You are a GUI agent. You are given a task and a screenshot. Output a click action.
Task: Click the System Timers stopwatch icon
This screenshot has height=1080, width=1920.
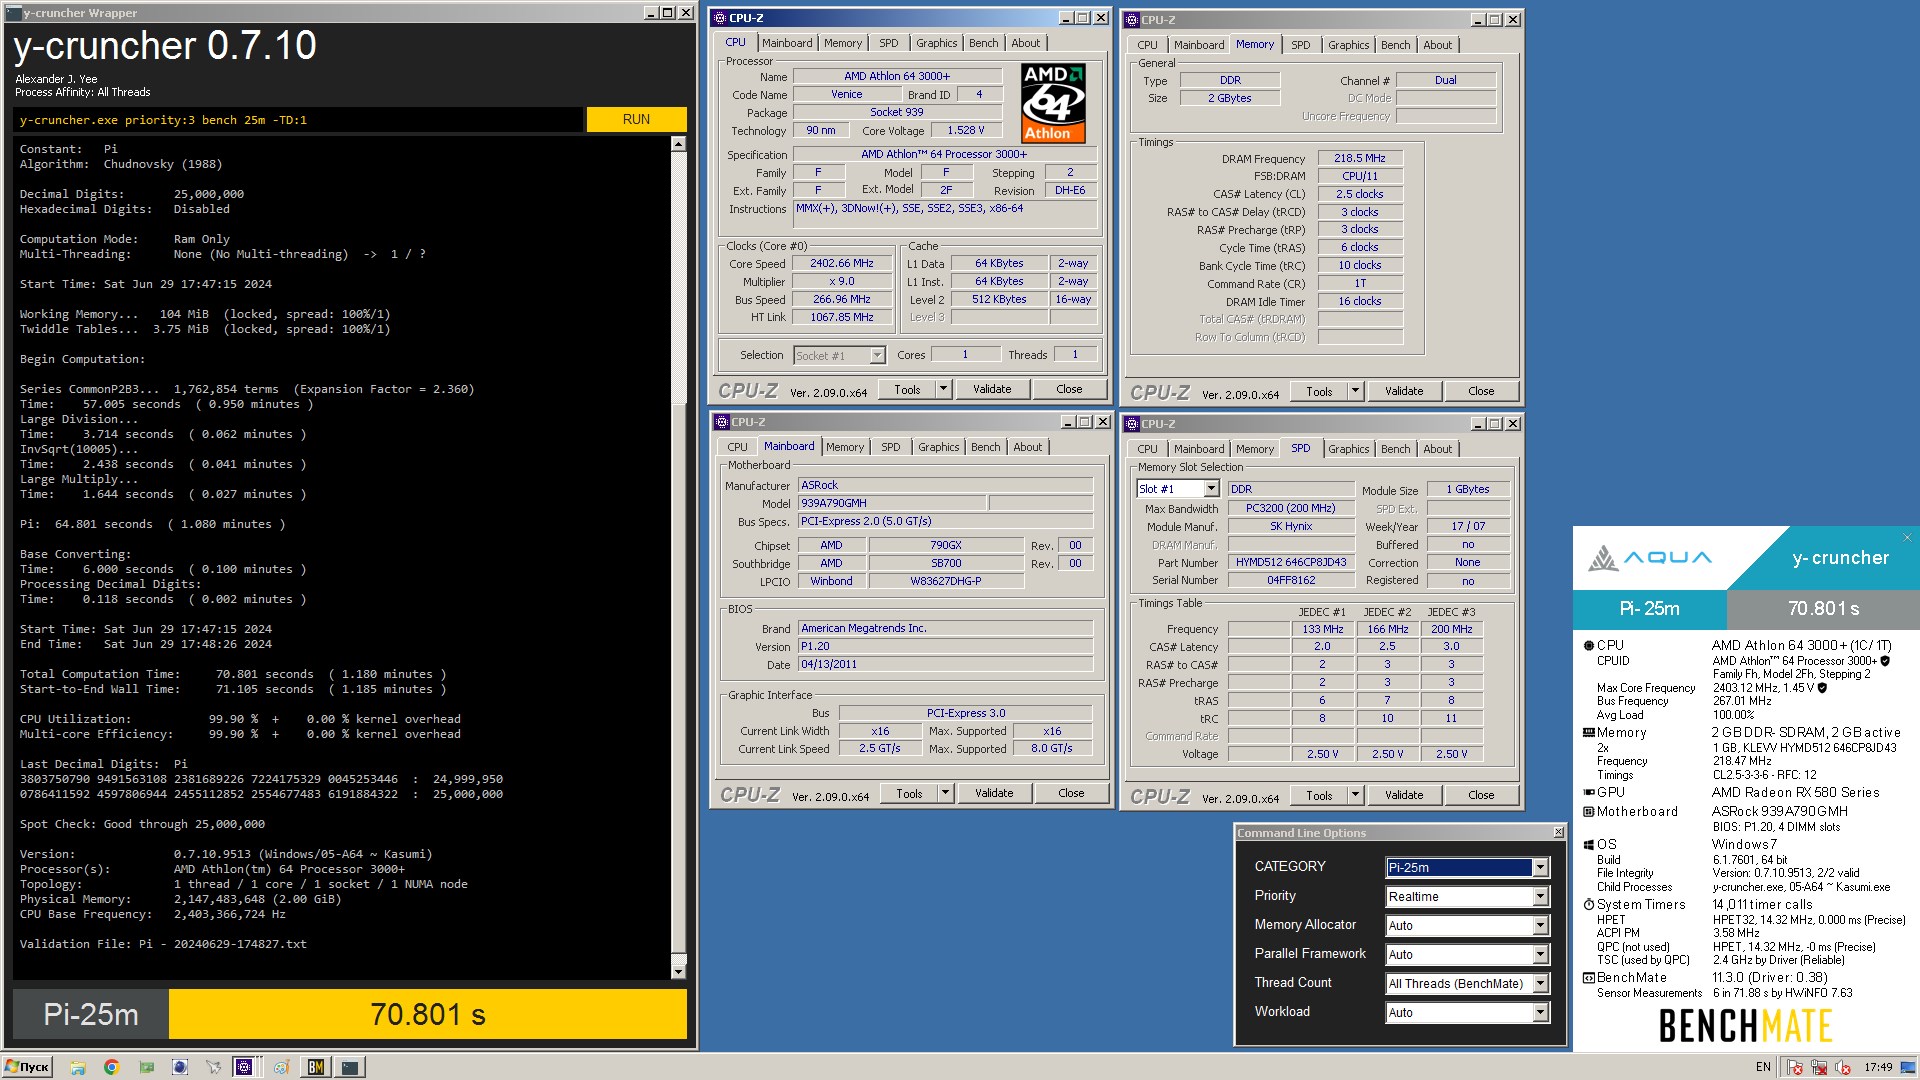coord(1588,904)
